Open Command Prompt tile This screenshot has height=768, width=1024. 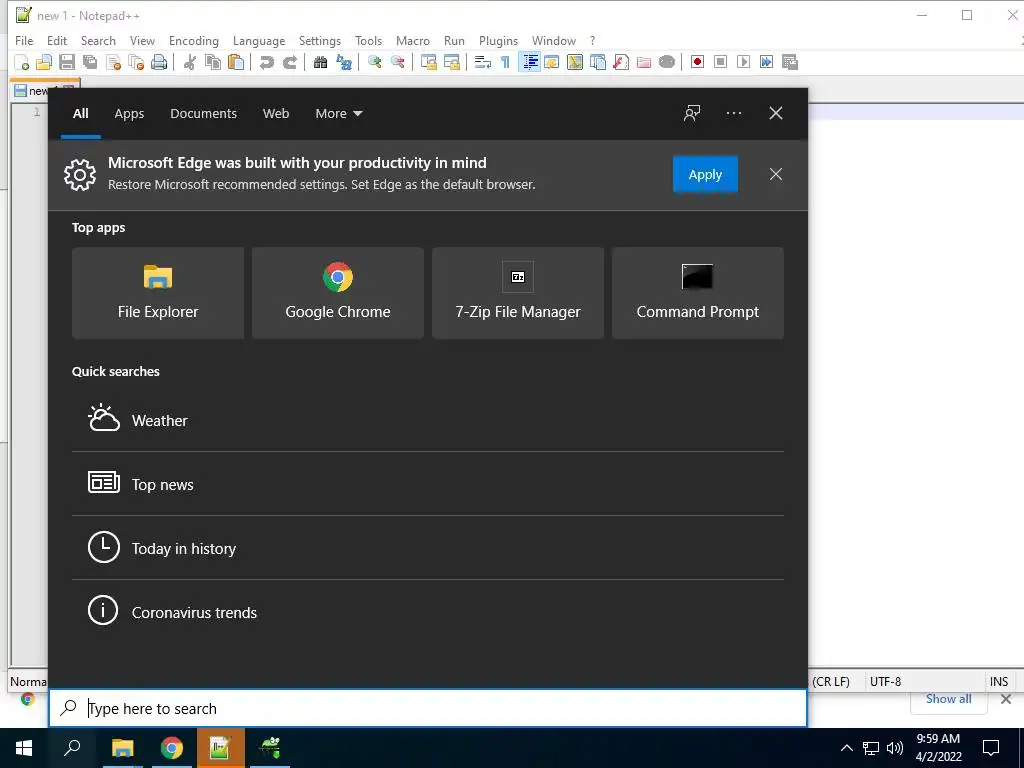coord(697,293)
